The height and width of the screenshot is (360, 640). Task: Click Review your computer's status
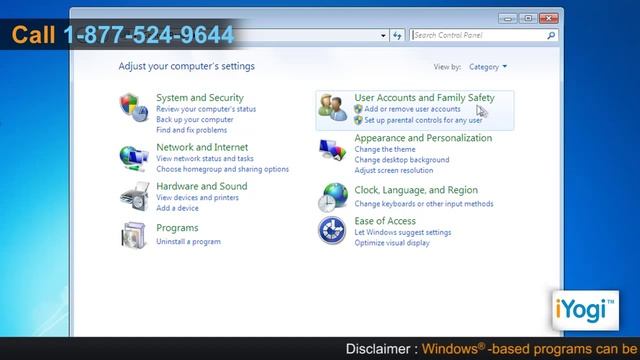coord(206,109)
